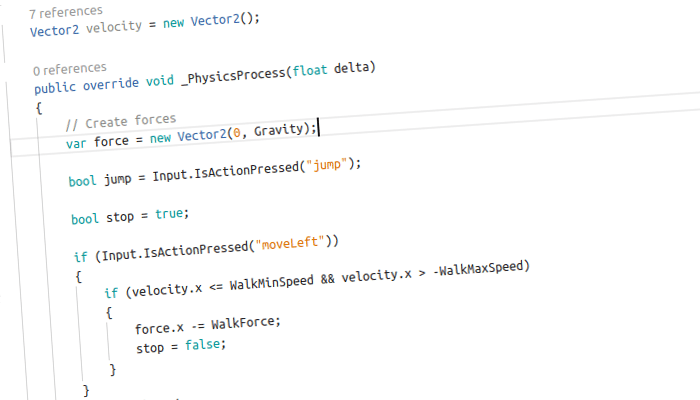
Task: Click 'WalkMinSpeed' in the if condition
Action: (271, 283)
